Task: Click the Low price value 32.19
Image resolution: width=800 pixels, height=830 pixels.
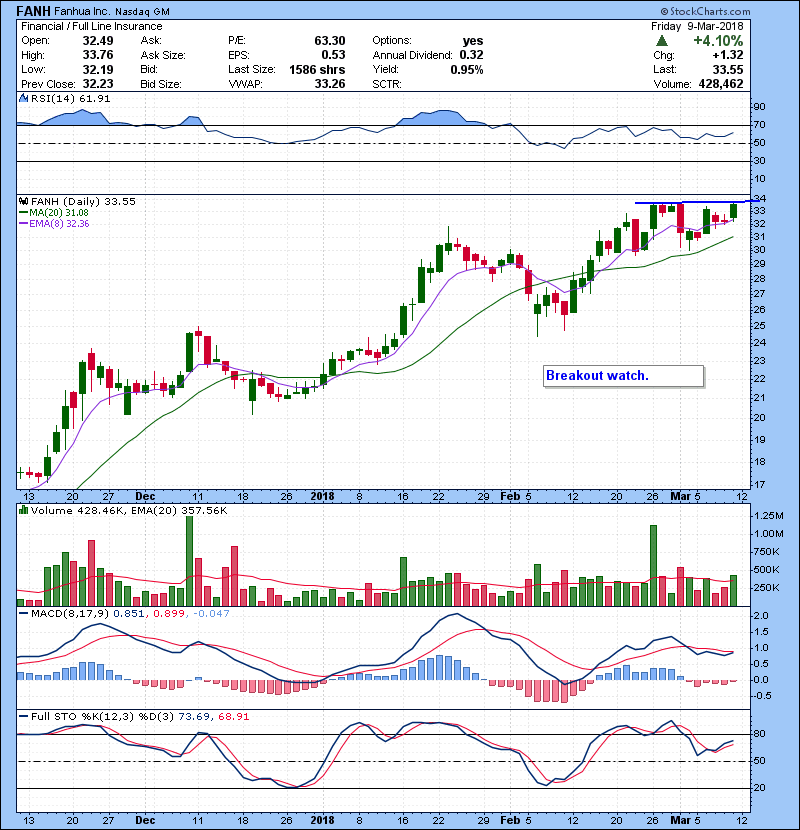Action: (x=97, y=69)
